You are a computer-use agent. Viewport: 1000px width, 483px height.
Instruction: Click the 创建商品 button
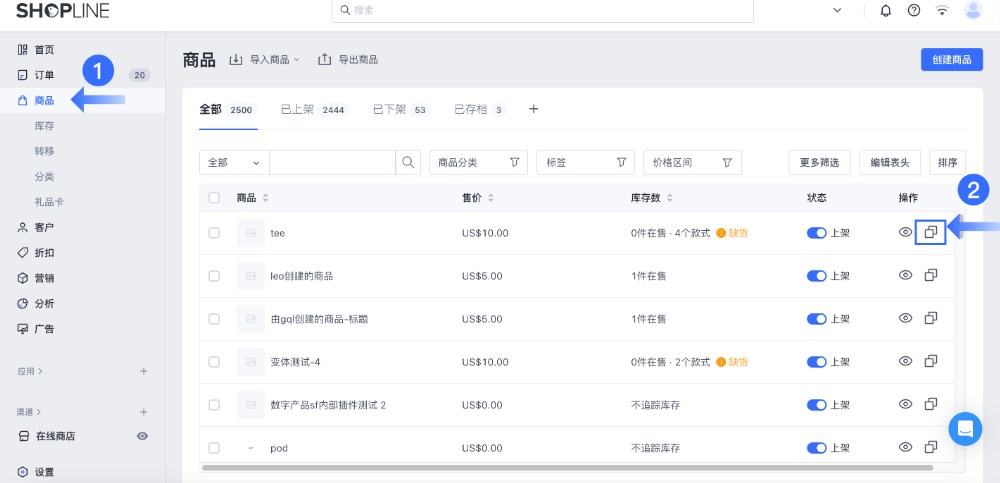(x=951, y=60)
